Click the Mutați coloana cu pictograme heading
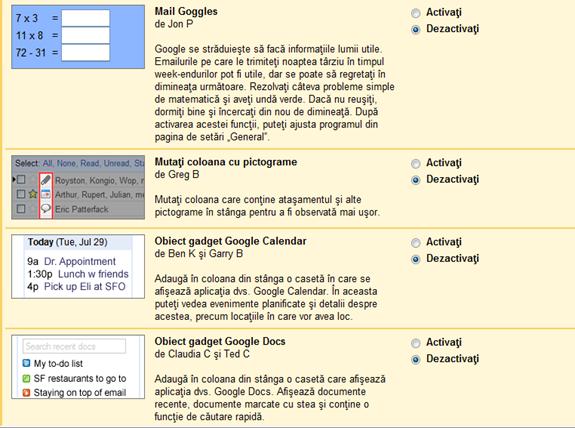 [x=226, y=162]
